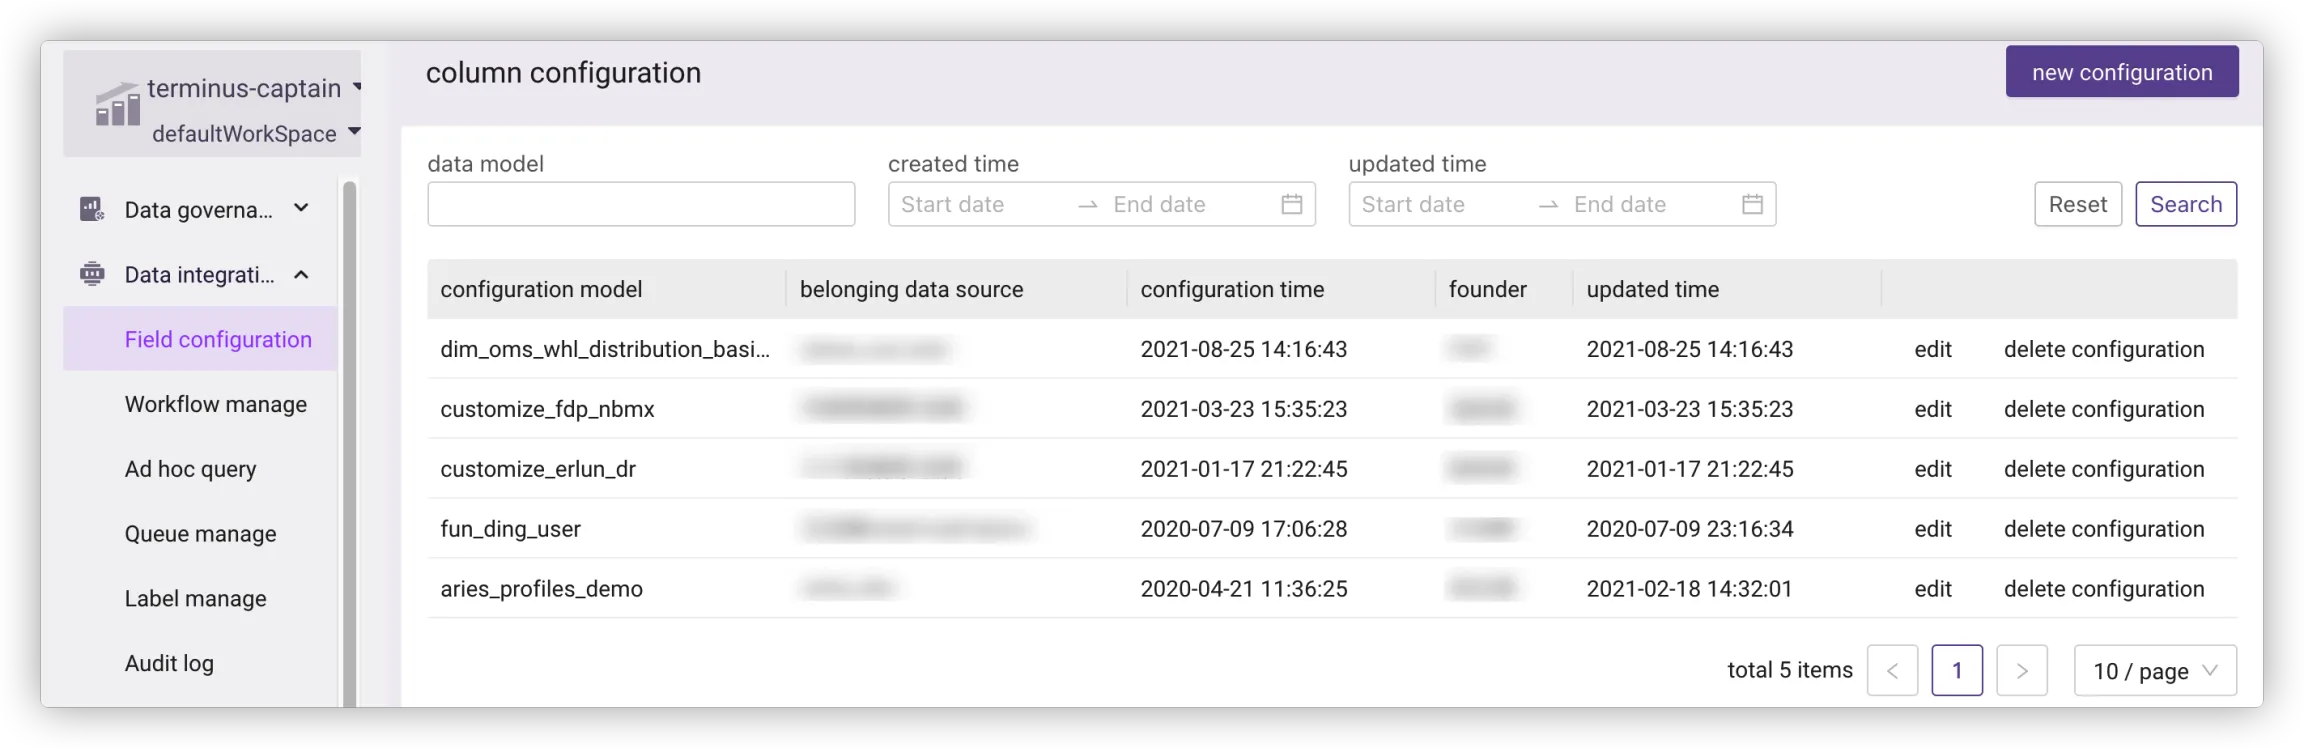
Task: Click edit for fun_ding_user row
Action: pyautogui.click(x=1933, y=529)
